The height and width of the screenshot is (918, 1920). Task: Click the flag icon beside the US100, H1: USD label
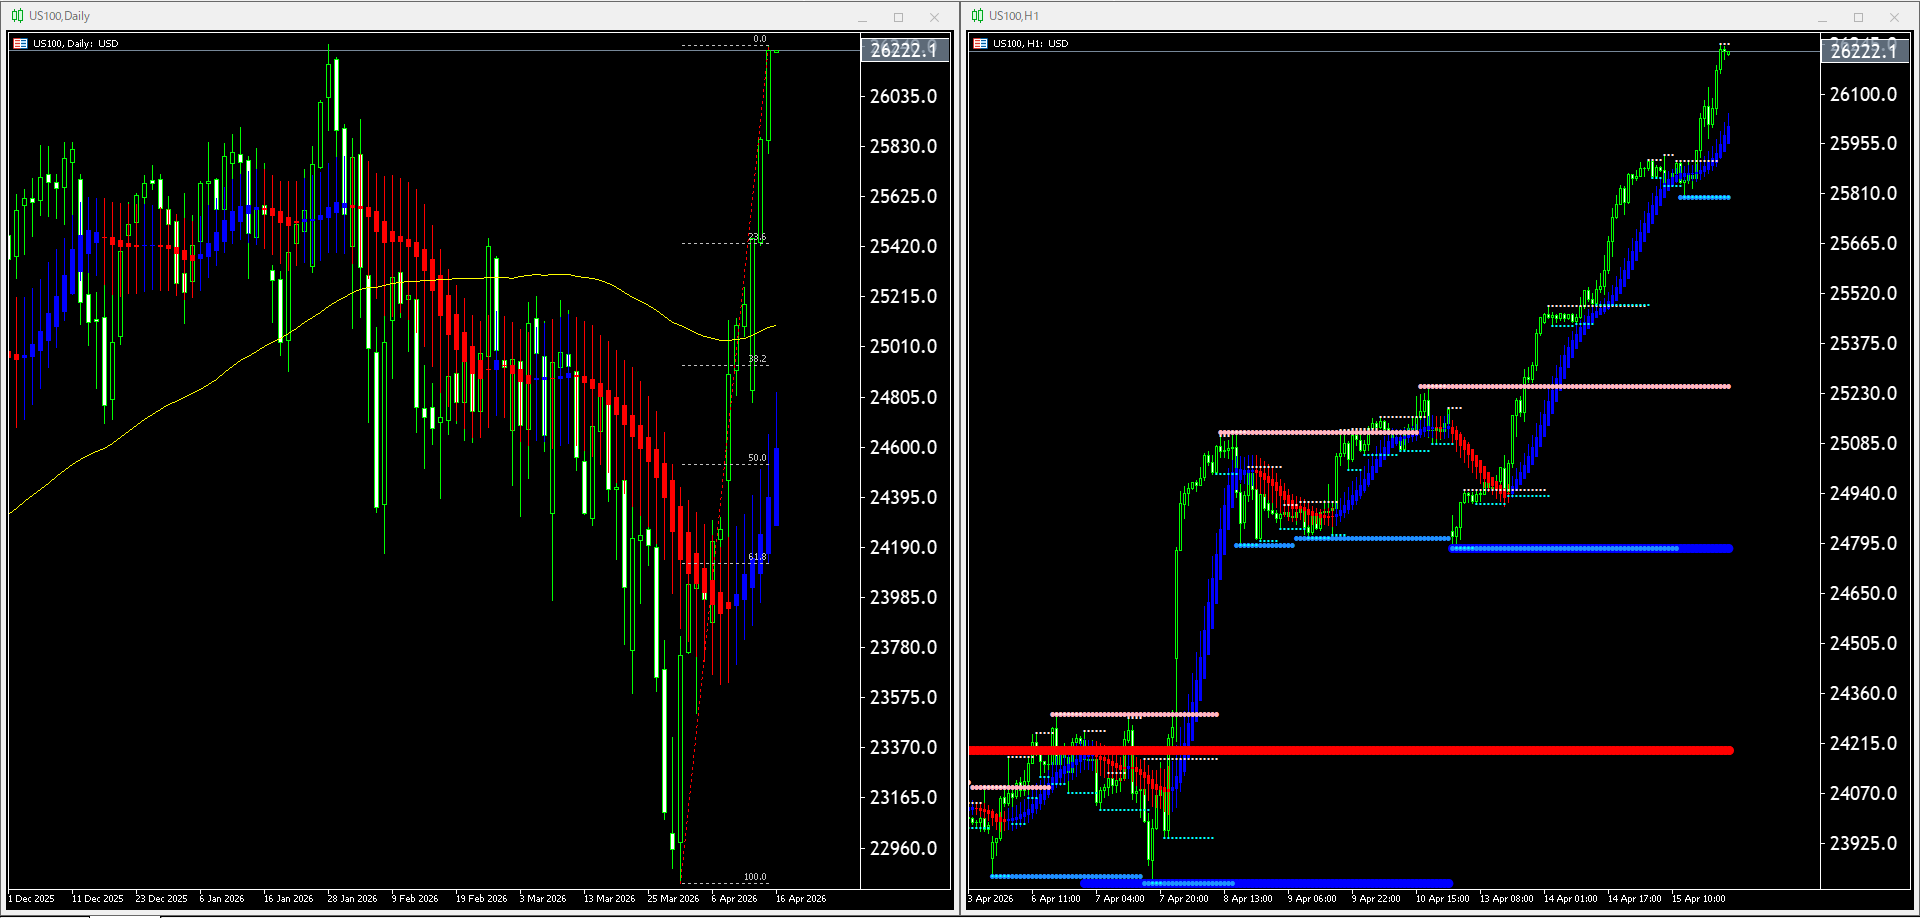pyautogui.click(x=980, y=44)
